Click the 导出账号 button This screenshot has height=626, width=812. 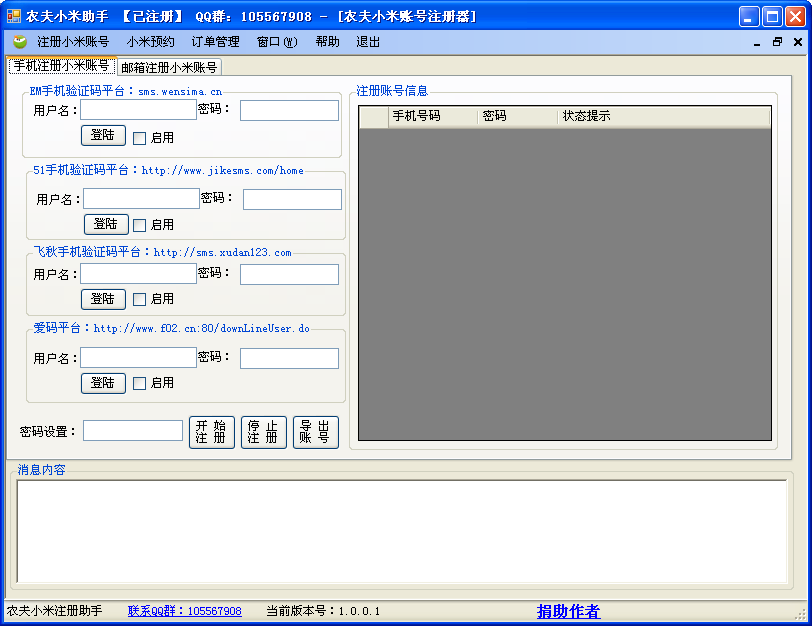(x=316, y=432)
